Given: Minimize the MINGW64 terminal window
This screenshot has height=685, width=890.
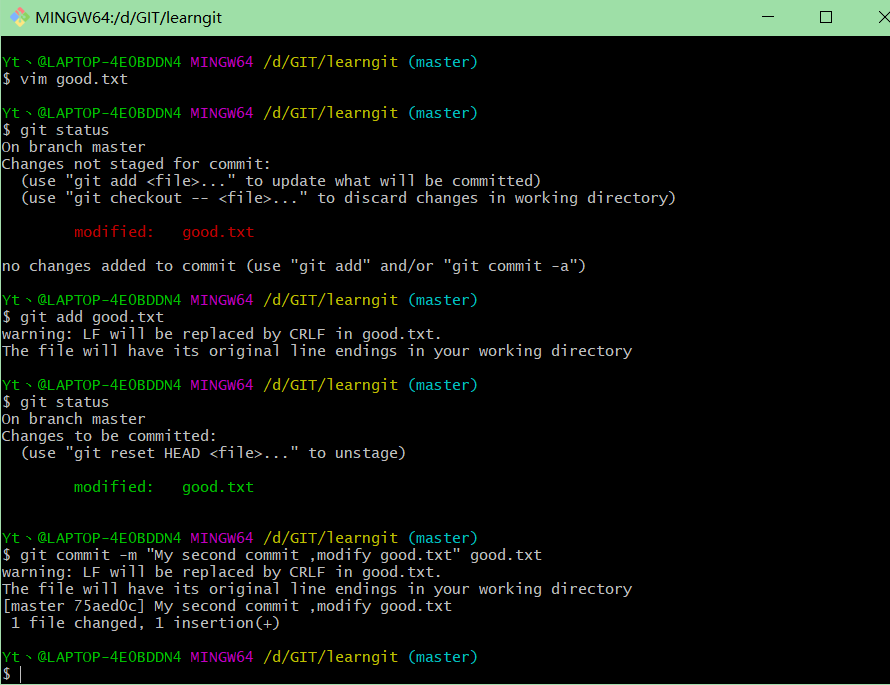Looking at the screenshot, I should coord(768,17).
